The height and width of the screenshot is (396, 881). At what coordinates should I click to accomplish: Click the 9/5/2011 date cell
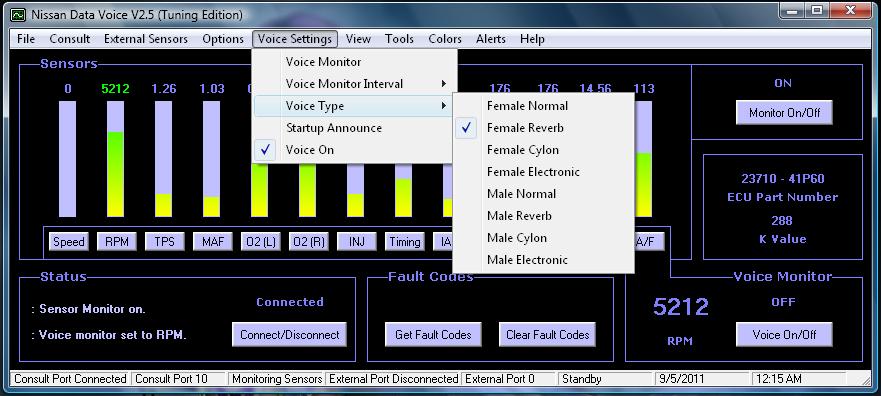point(702,379)
